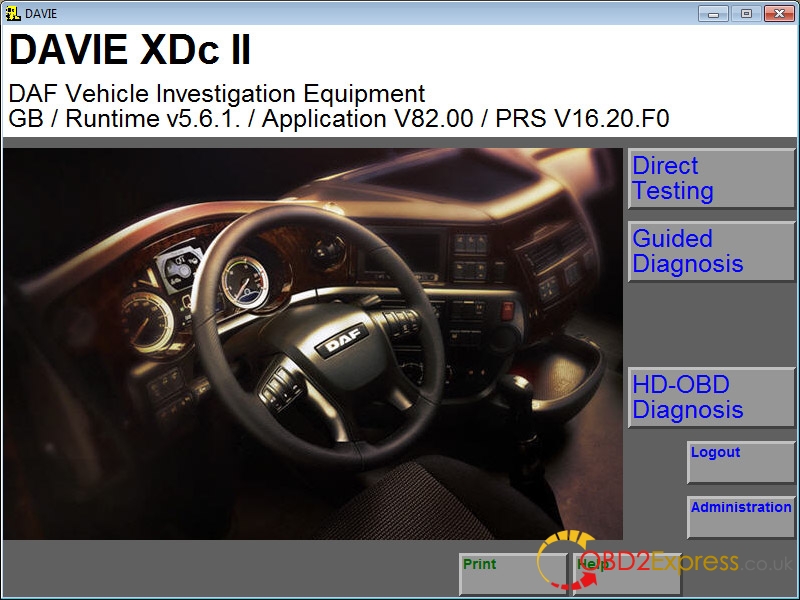Close the DAVIE application window
This screenshot has width=800, height=600.
click(778, 13)
